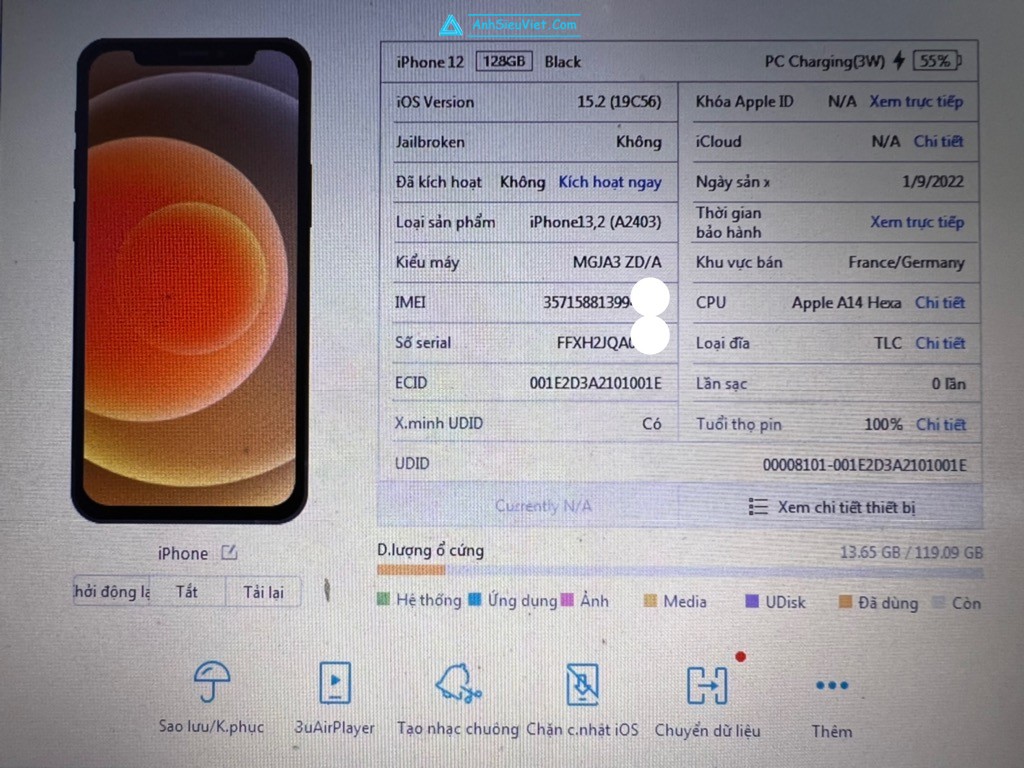The width and height of the screenshot is (1024, 768).
Task: Click the 128GB storage badge
Action: tap(504, 61)
